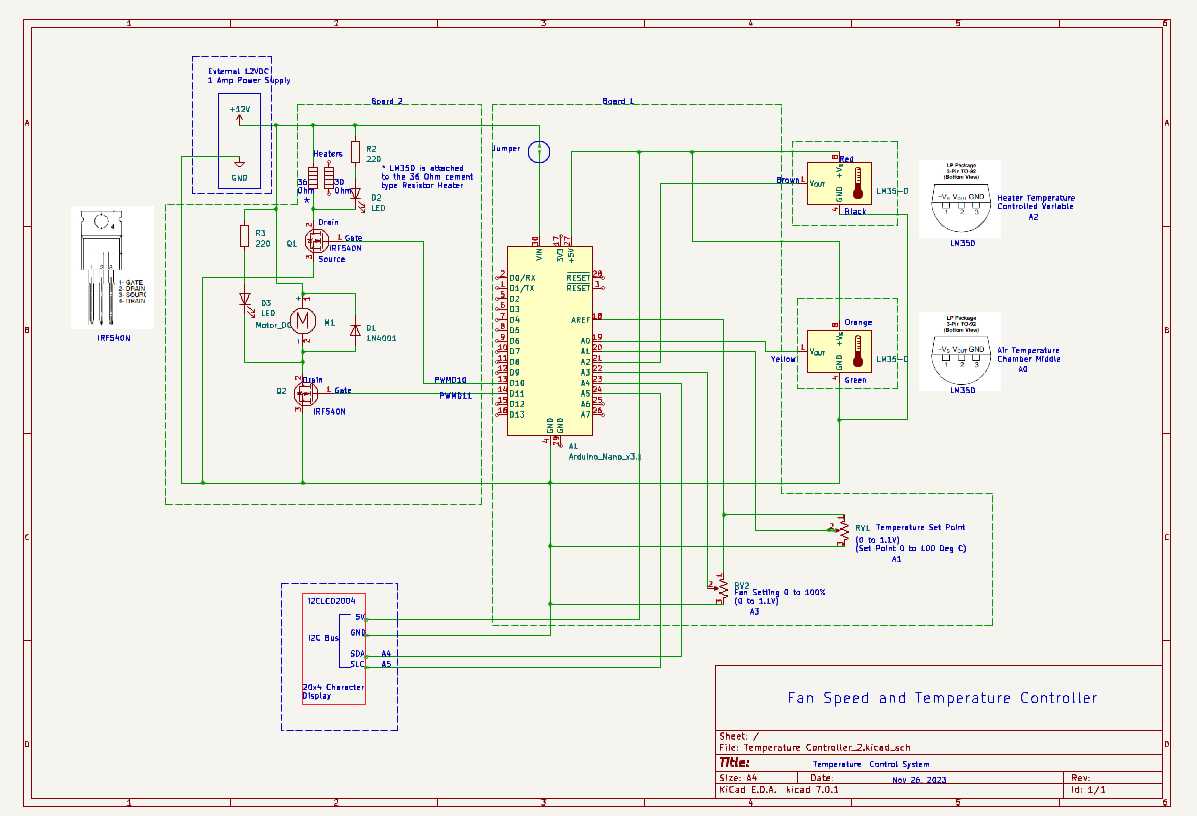Click the file name 'Temperature Controller_2.kicad_sch'
The image size is (1197, 816).
coord(827,748)
